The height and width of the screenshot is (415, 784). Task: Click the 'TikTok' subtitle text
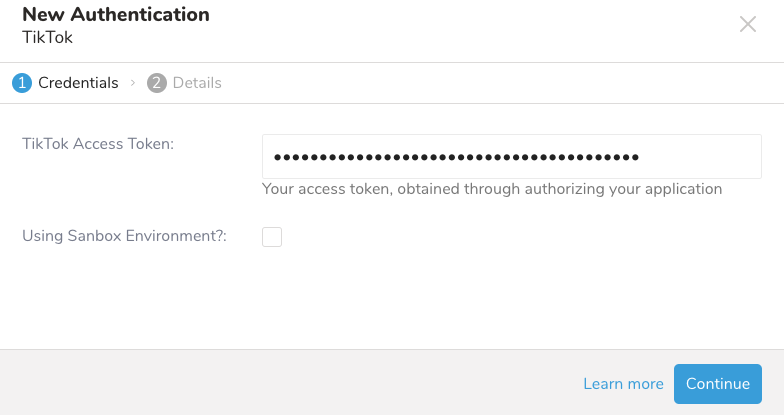point(47,37)
